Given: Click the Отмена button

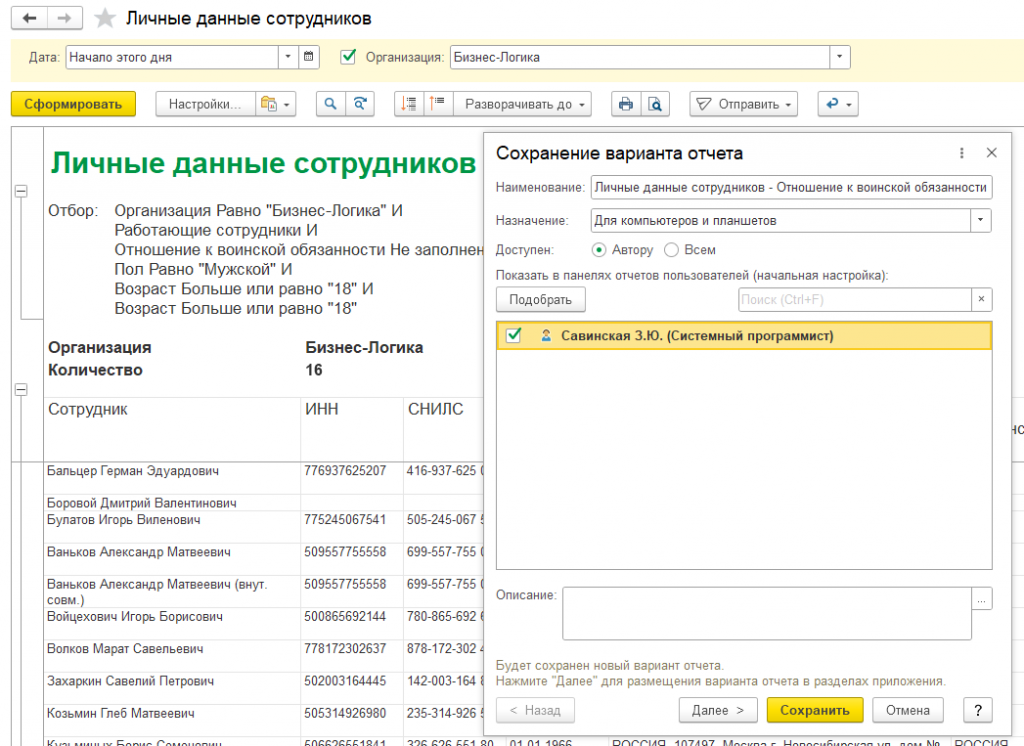Looking at the screenshot, I should pyautogui.click(x=908, y=710).
